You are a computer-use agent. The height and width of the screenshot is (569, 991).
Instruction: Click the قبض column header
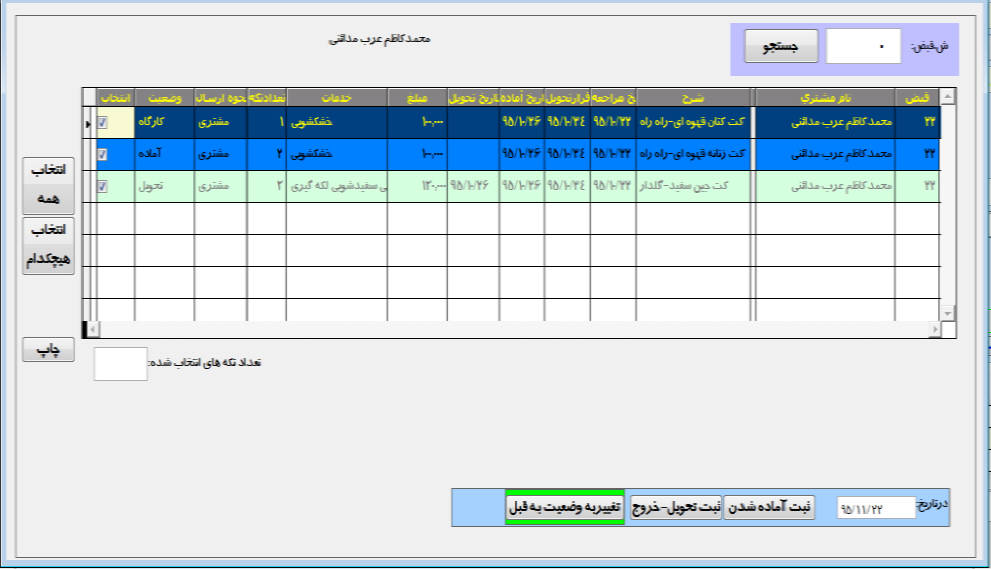click(918, 98)
